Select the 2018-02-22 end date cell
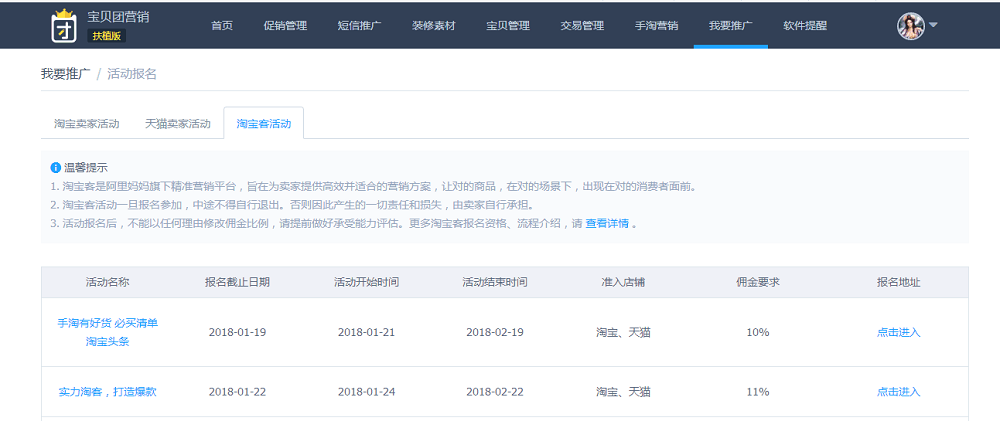1000x421 pixels. point(495,392)
